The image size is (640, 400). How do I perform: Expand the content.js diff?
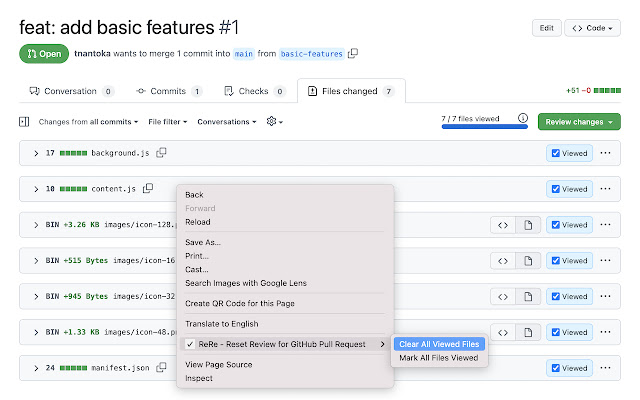pos(36,189)
